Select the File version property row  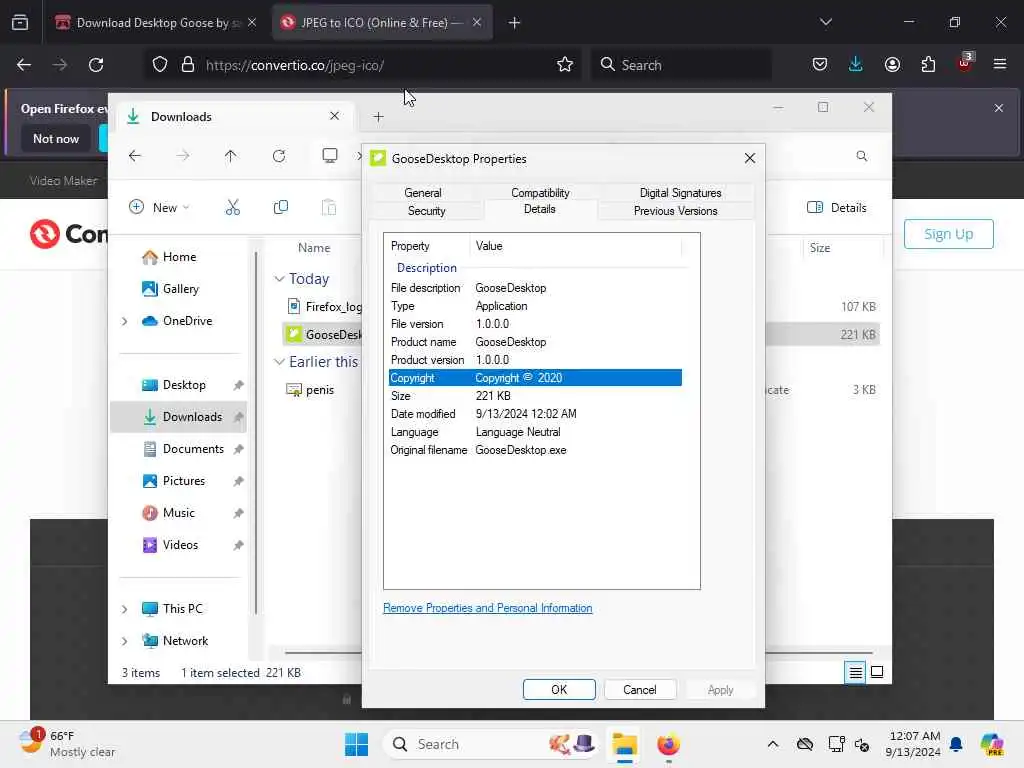tap(536, 324)
